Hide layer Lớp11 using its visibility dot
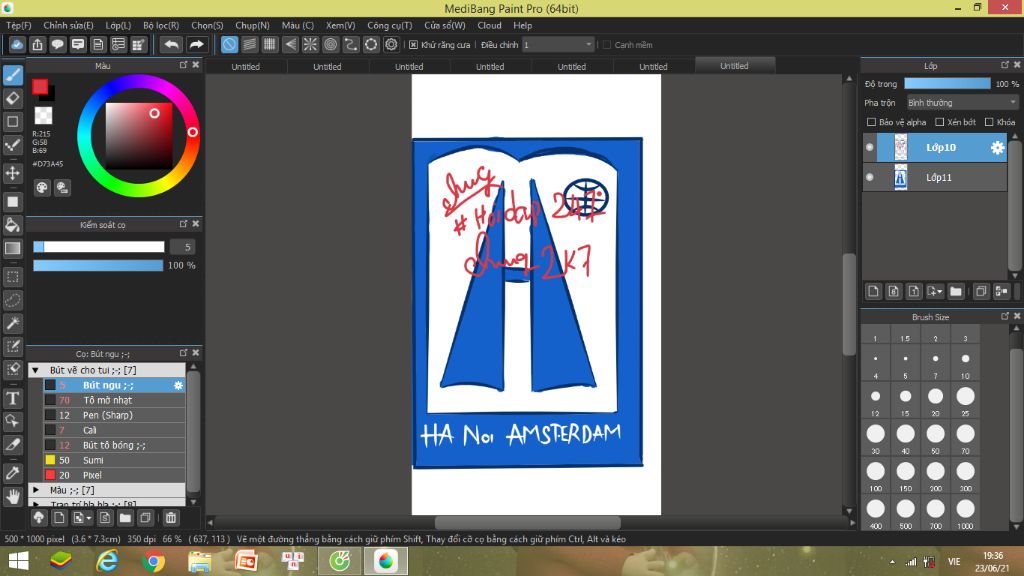1024x576 pixels. click(869, 177)
